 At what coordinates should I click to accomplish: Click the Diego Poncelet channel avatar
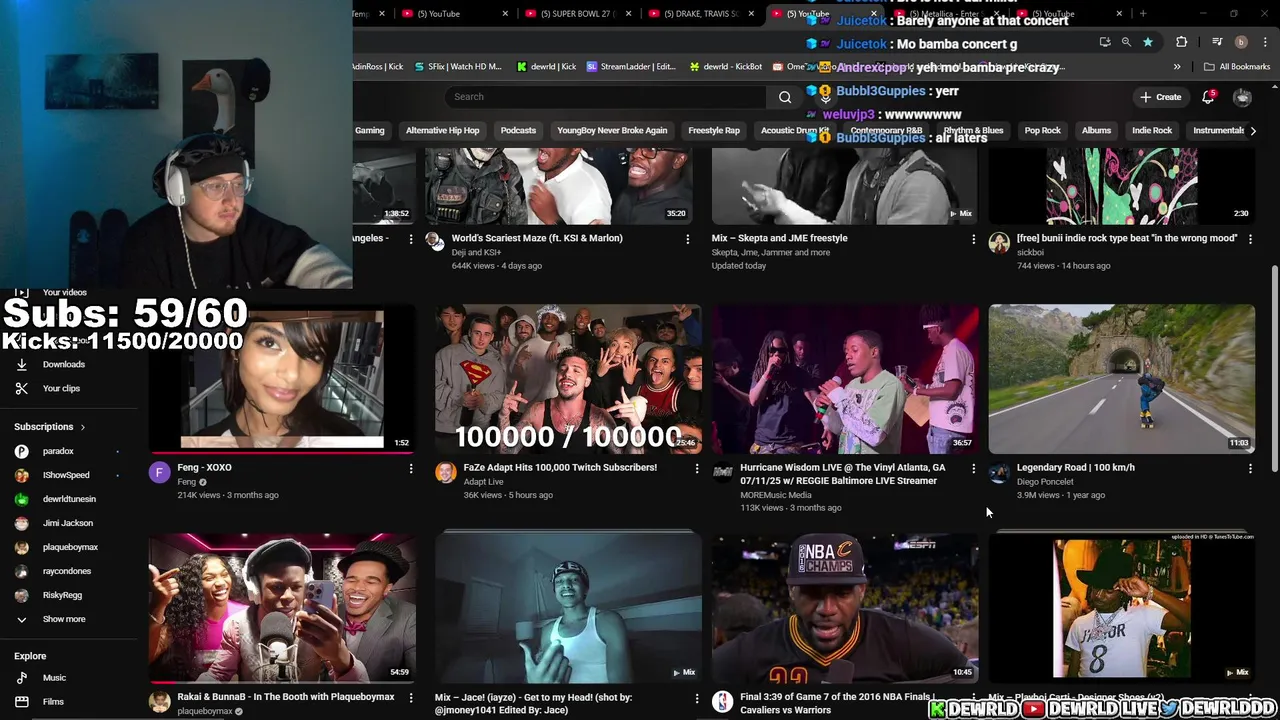(x=999, y=473)
